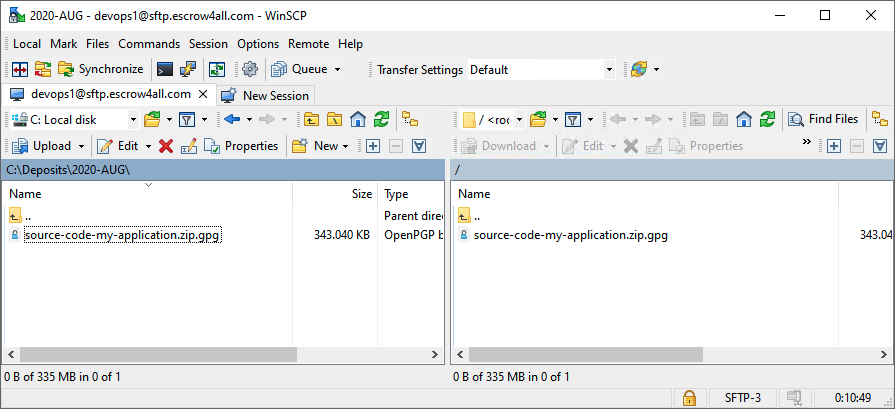
Task: Open the New Session tab
Action: tap(265, 95)
